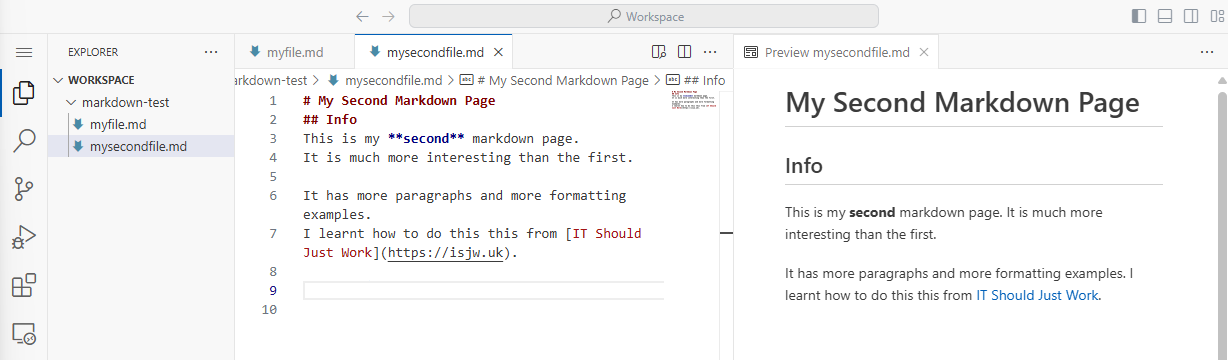This screenshot has height=360, width=1228.
Task: Open the customize layout icon
Action: 1217,16
